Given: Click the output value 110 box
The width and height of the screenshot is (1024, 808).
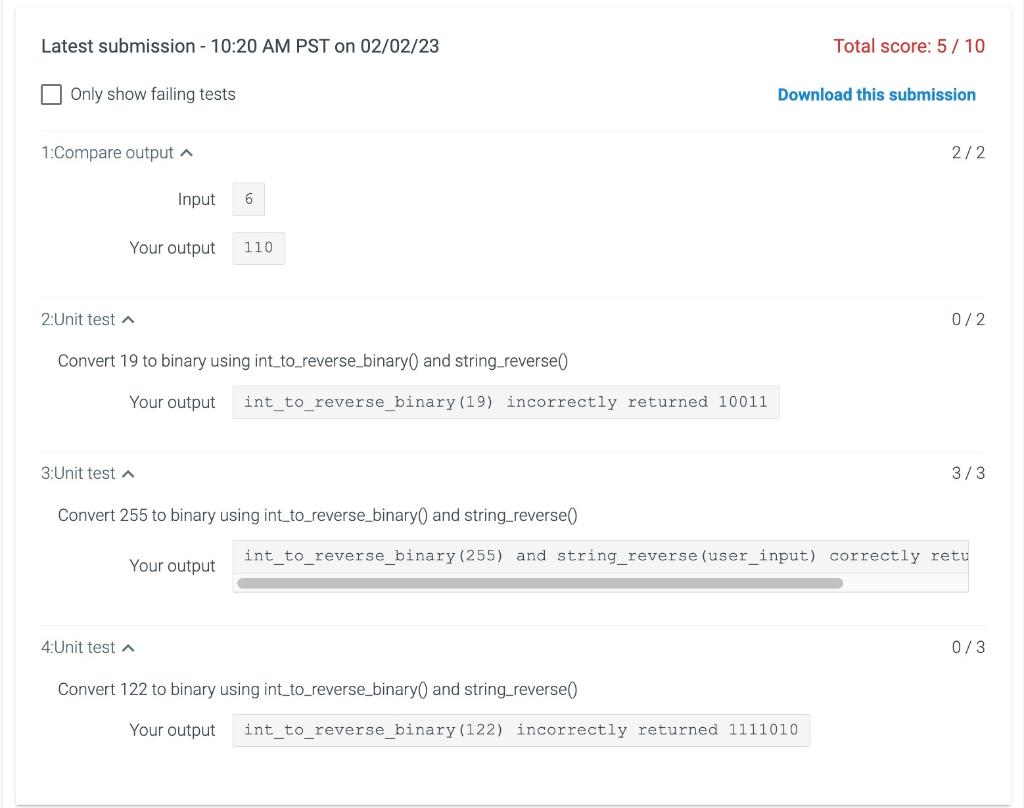Looking at the screenshot, I should coord(259,248).
